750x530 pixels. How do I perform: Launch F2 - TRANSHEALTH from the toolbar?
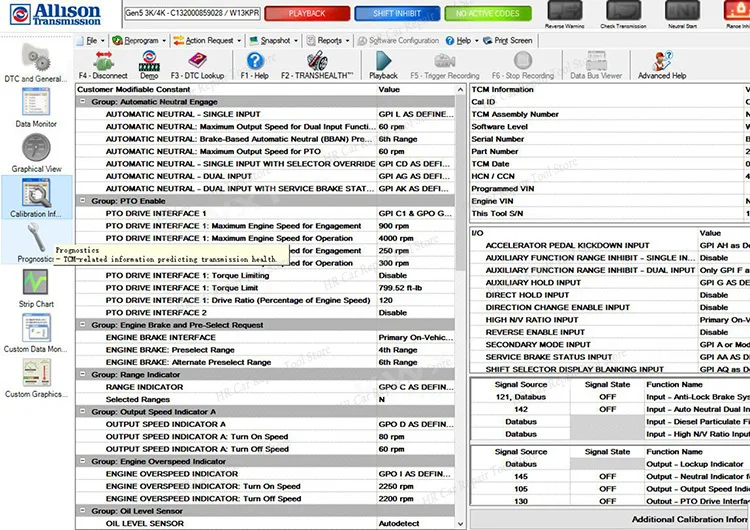(x=315, y=61)
